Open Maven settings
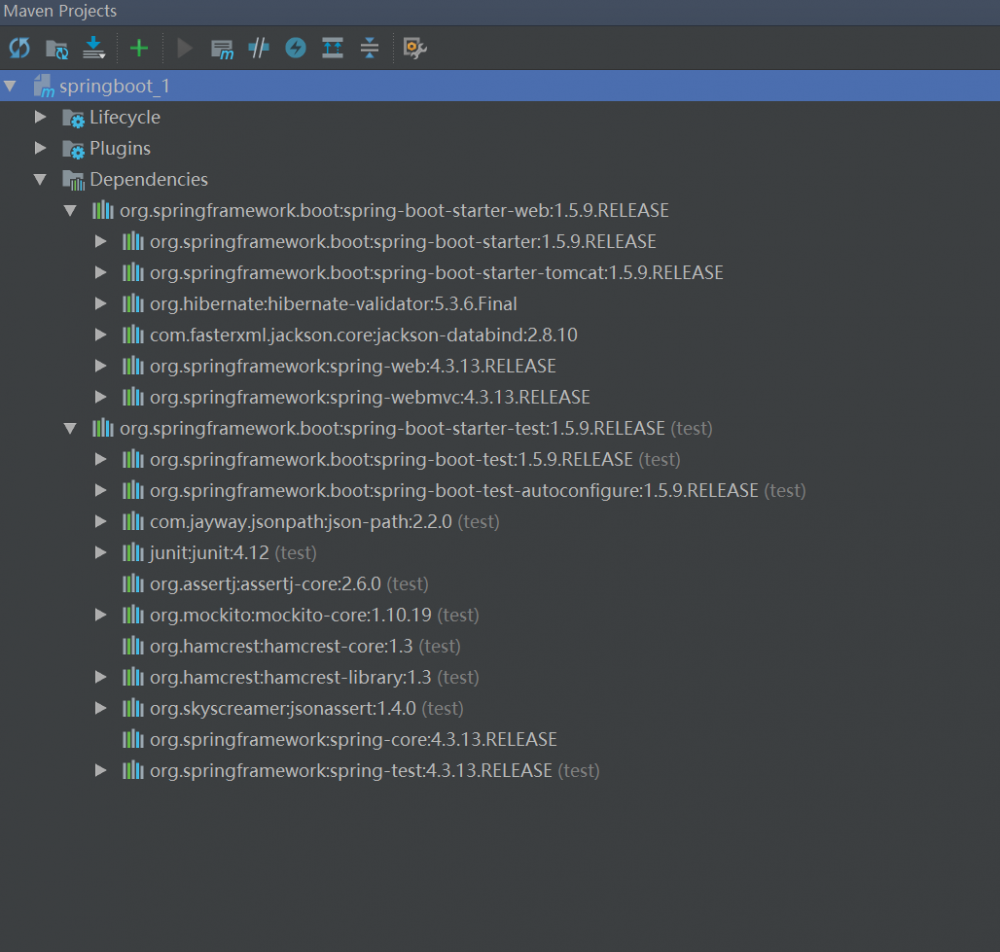1000x952 pixels. coord(414,47)
